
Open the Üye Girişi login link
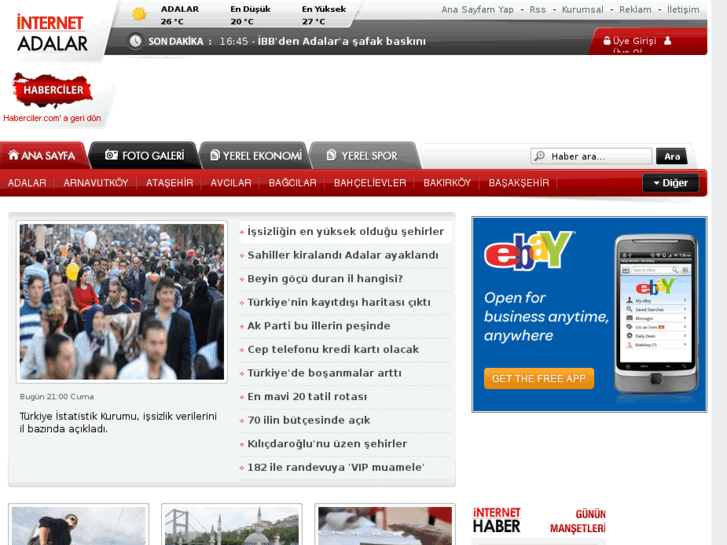[634, 41]
